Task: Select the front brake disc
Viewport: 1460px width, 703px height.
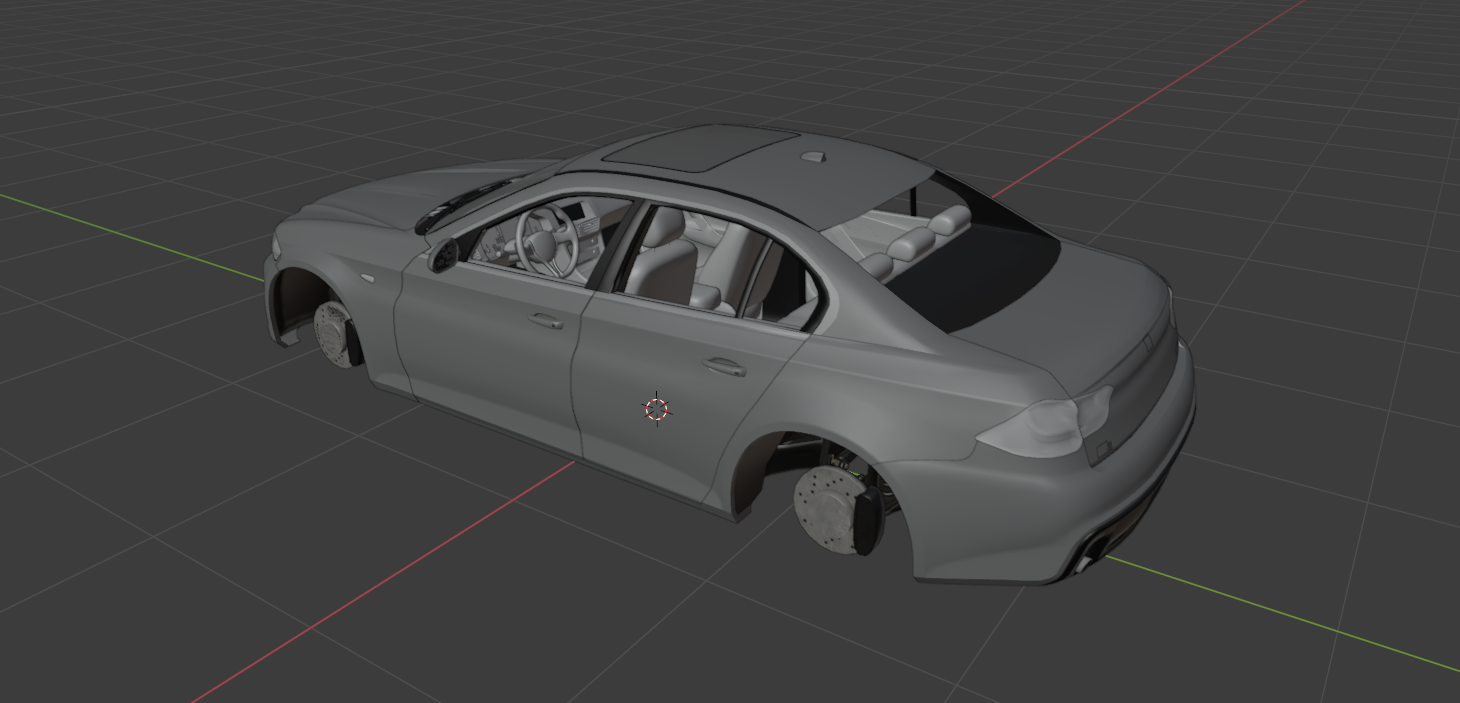Action: pyautogui.click(x=332, y=332)
